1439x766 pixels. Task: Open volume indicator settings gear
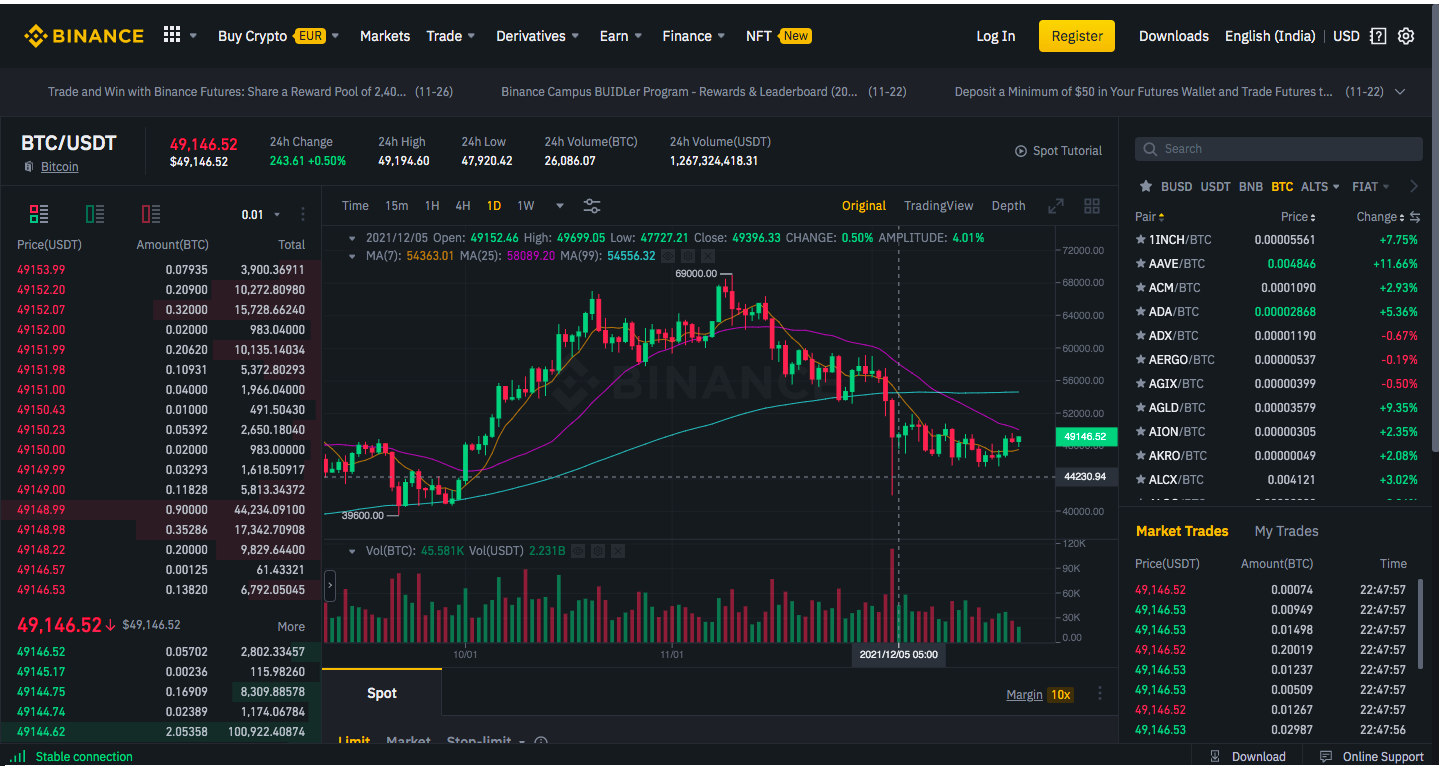[x=598, y=551]
